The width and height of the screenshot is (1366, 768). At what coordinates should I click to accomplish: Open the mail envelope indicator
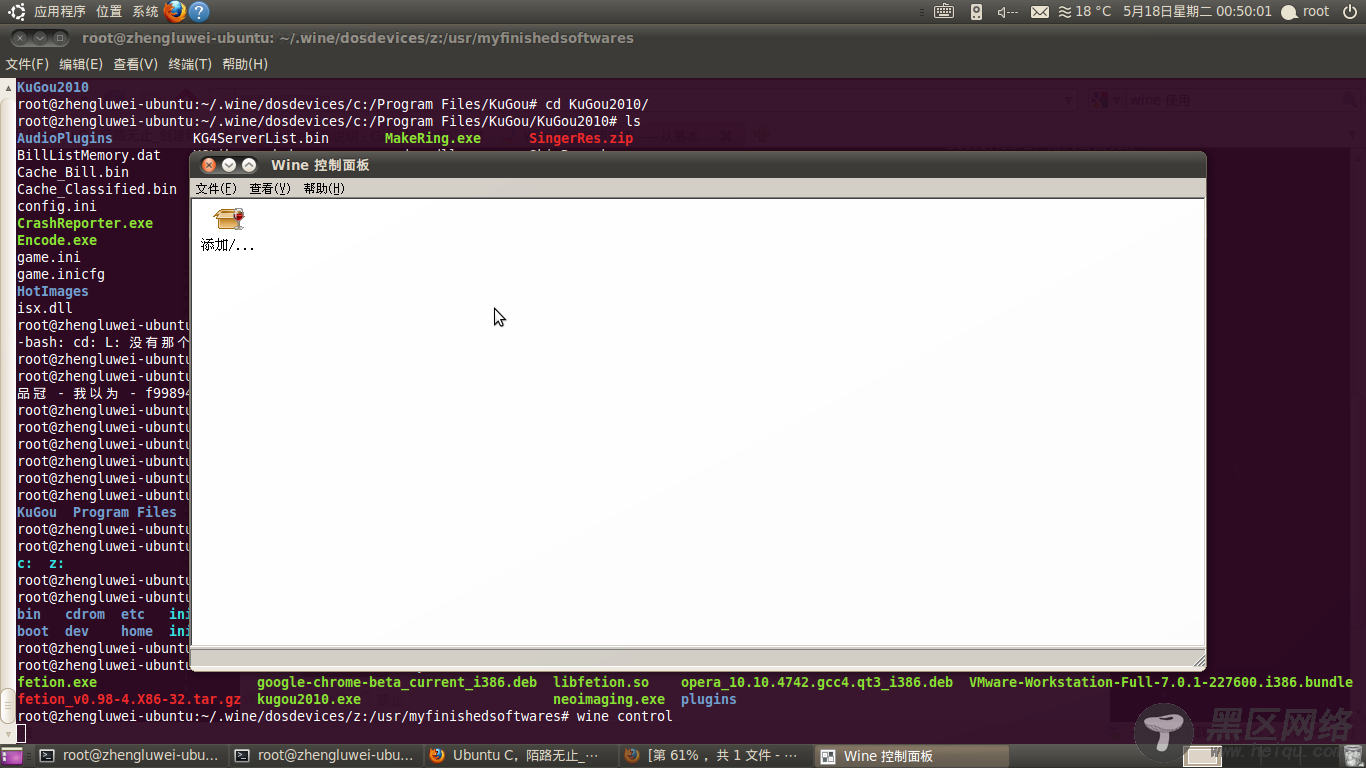[1040, 12]
